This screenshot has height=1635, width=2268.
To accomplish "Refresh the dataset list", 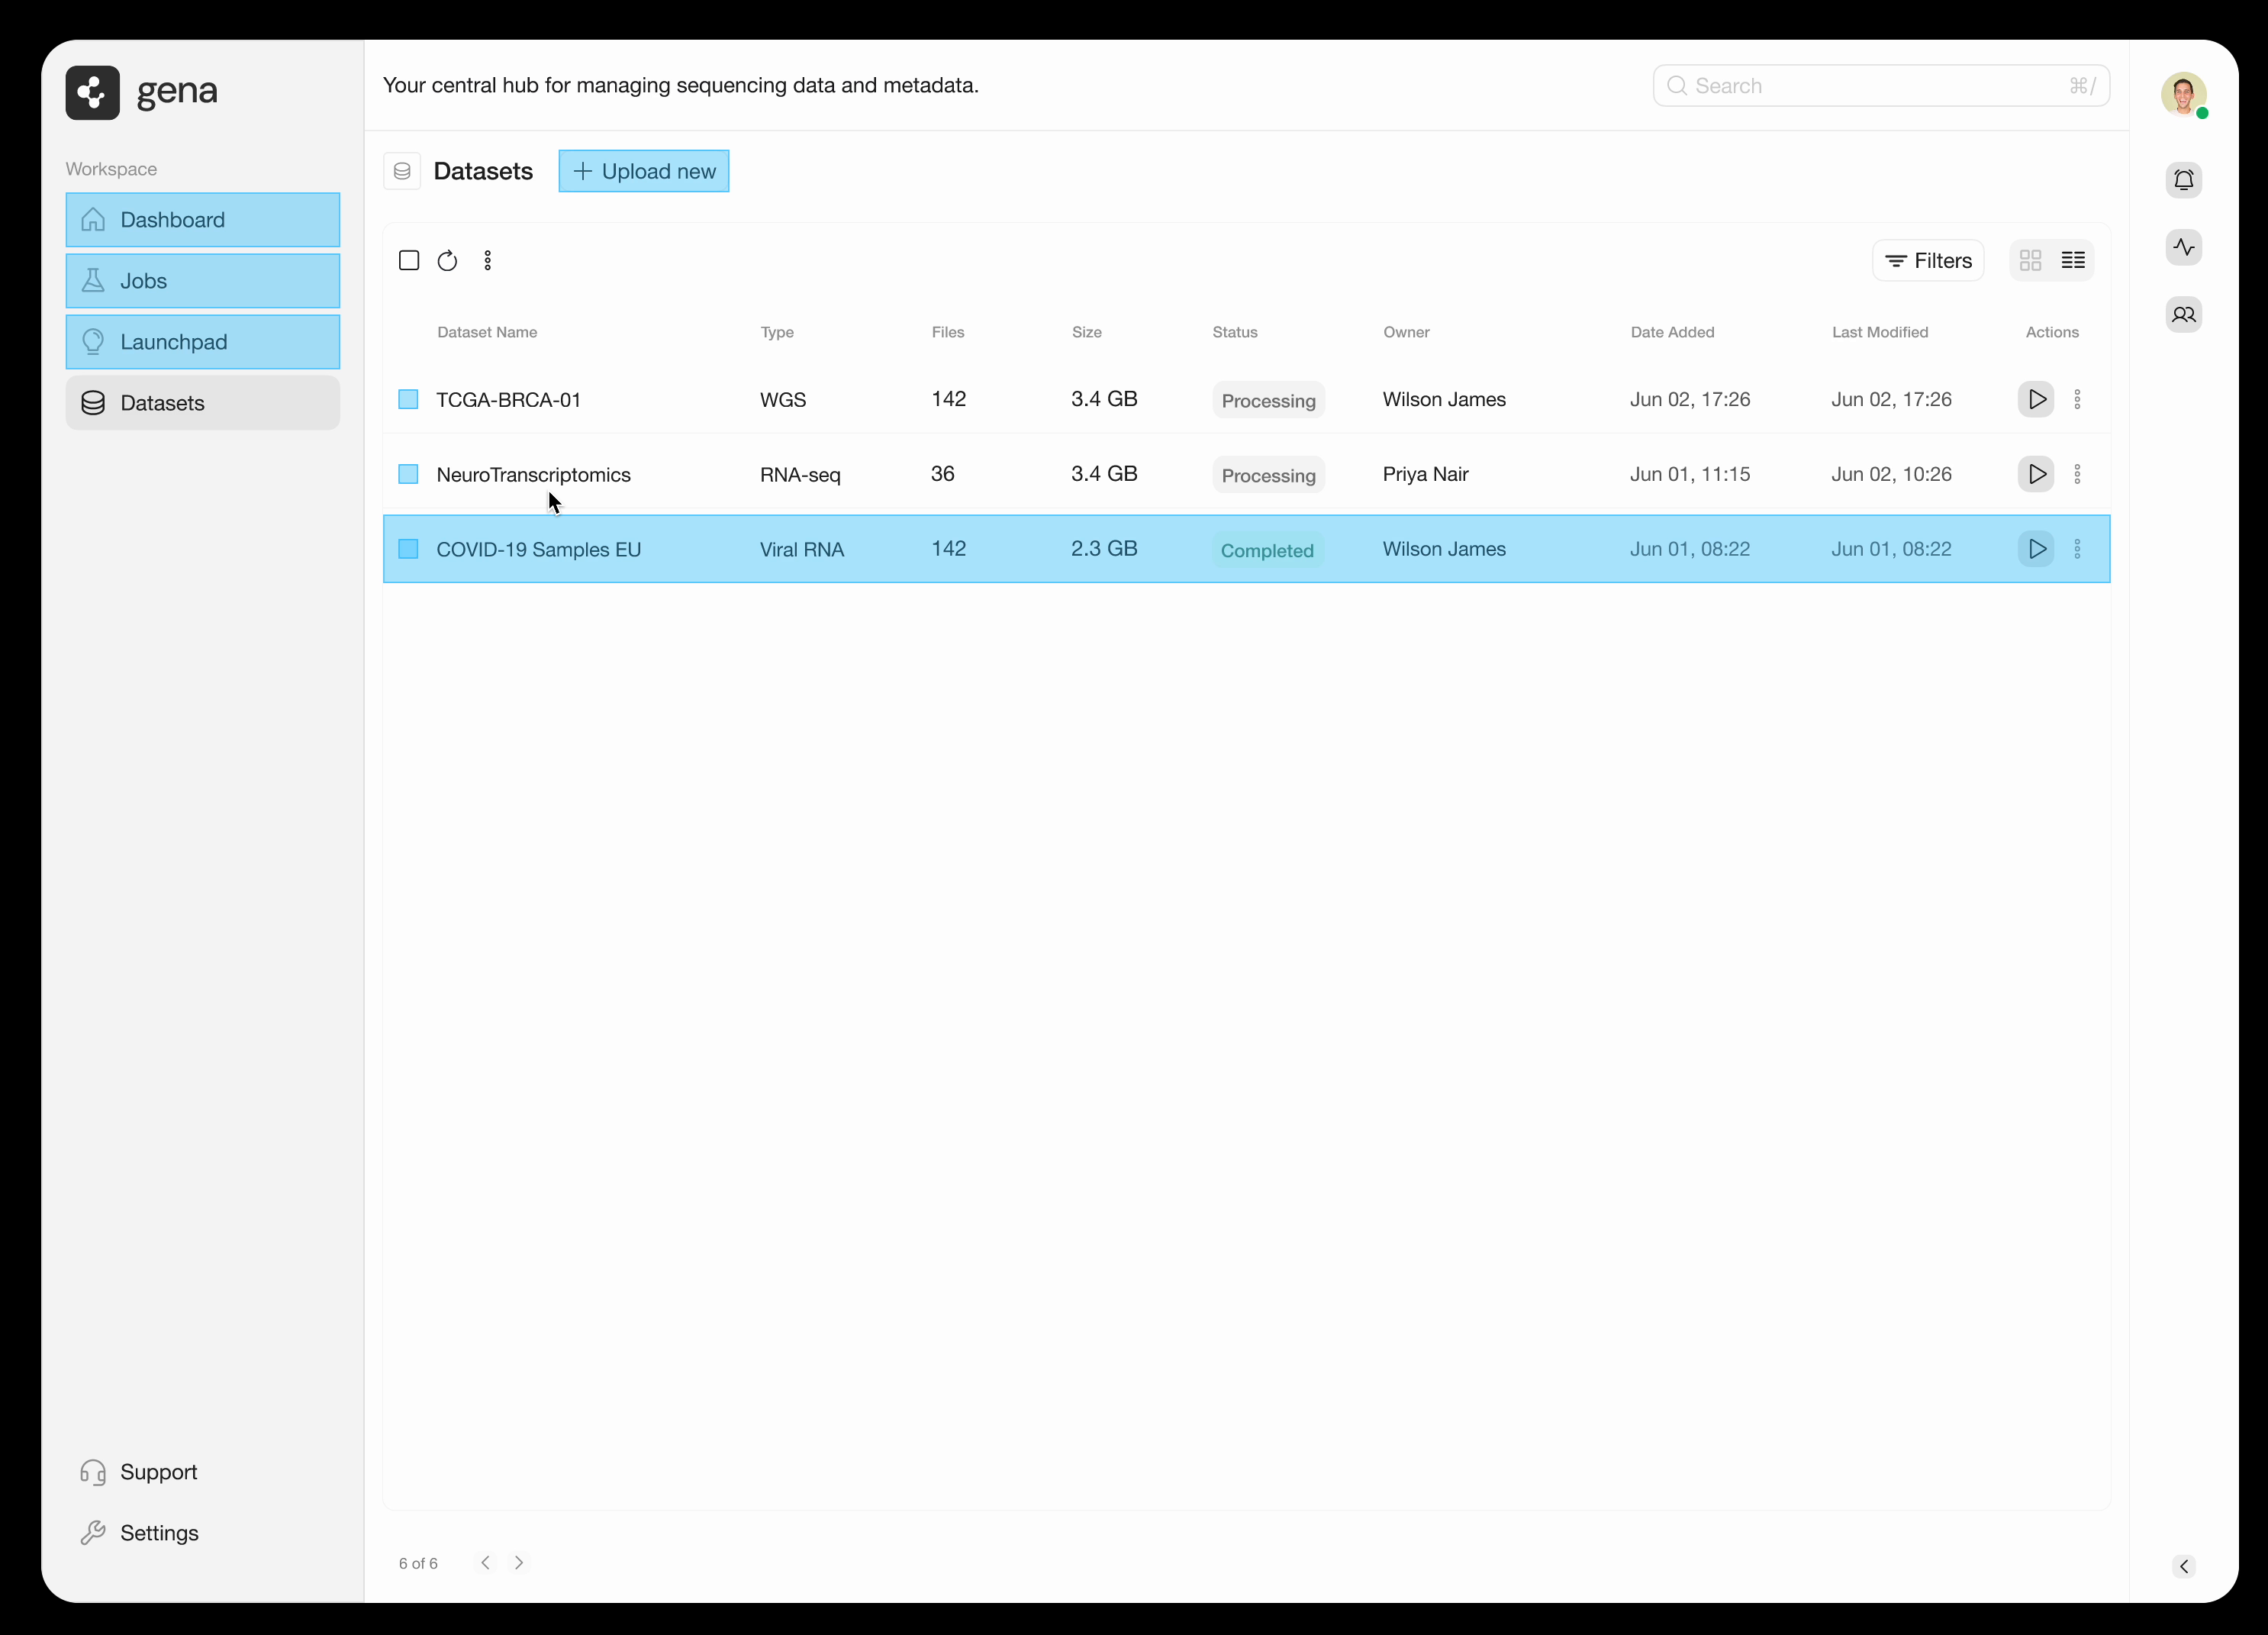I will click(x=447, y=260).
